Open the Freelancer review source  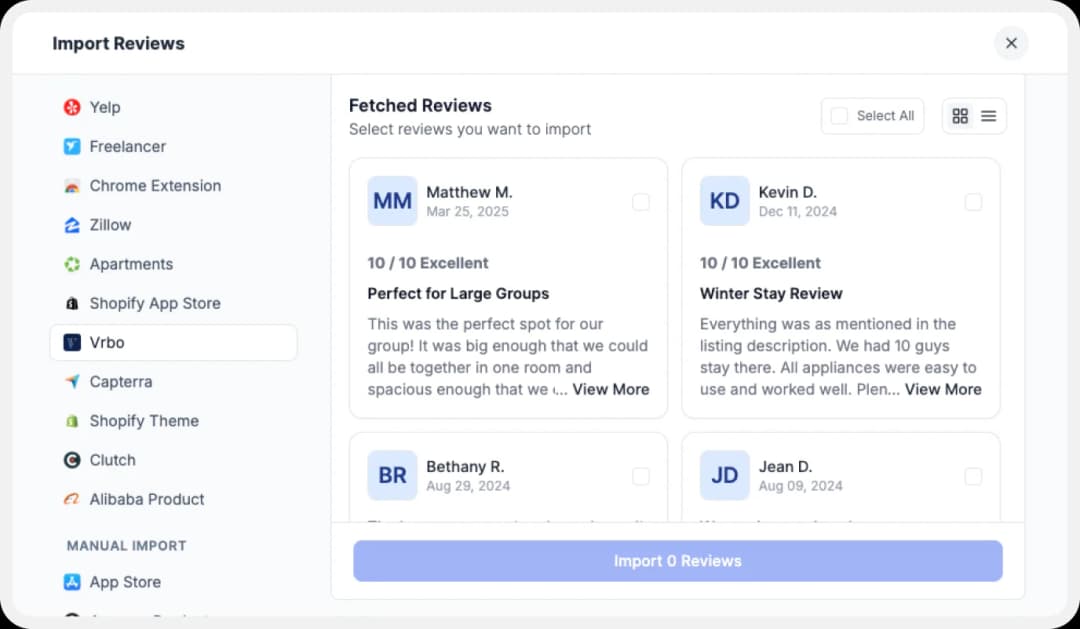tap(70, 146)
